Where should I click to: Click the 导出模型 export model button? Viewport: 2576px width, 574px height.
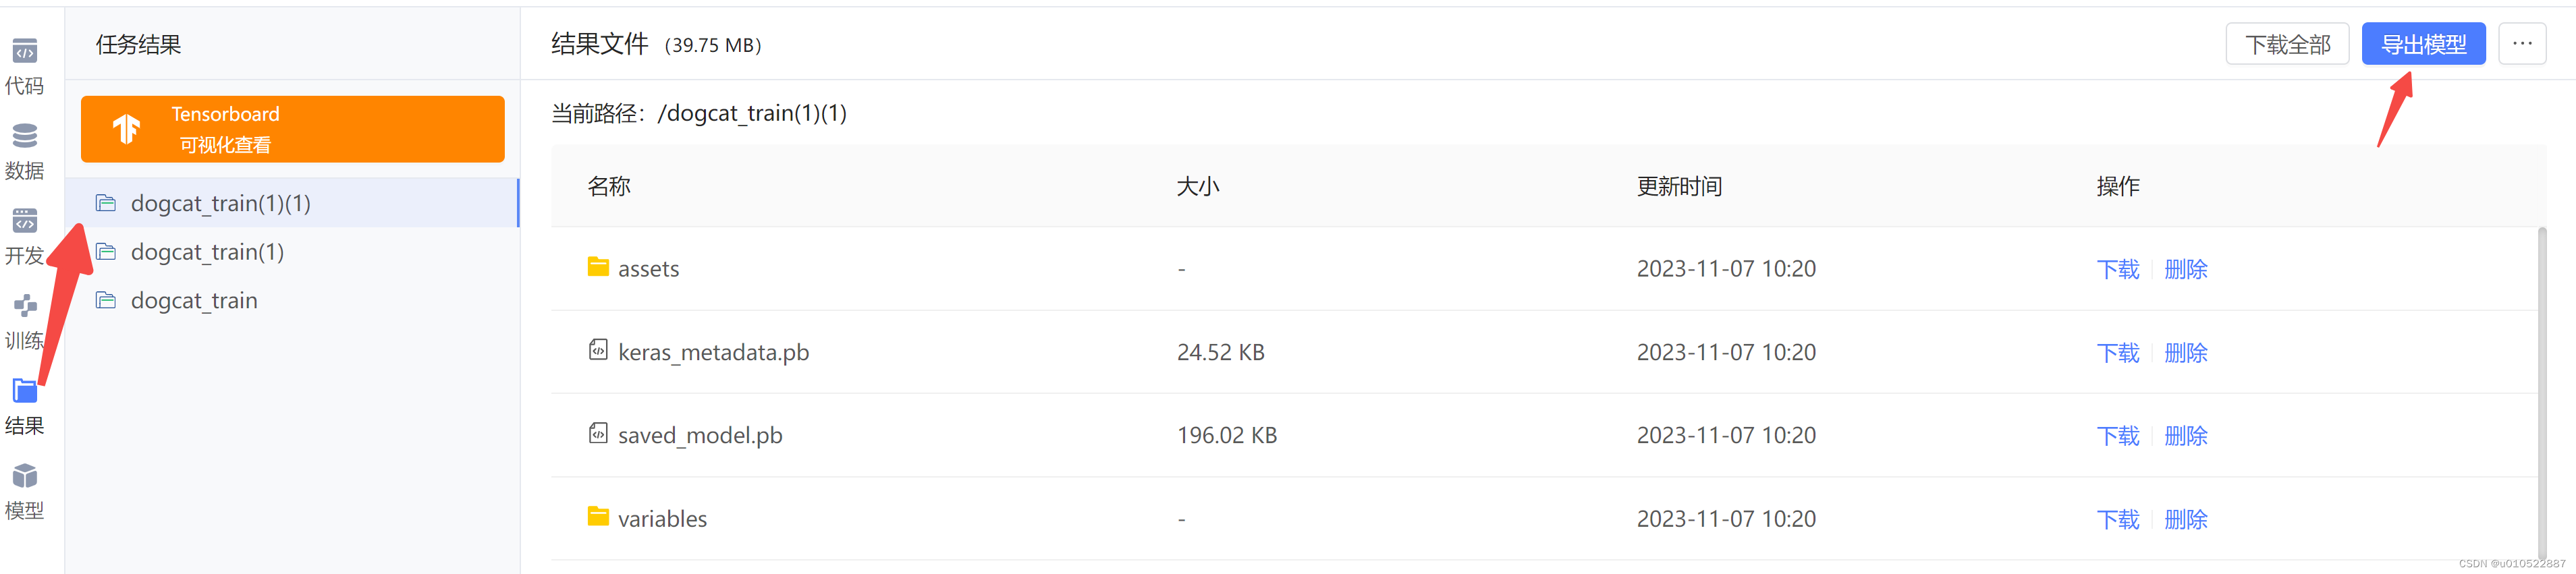(2423, 44)
